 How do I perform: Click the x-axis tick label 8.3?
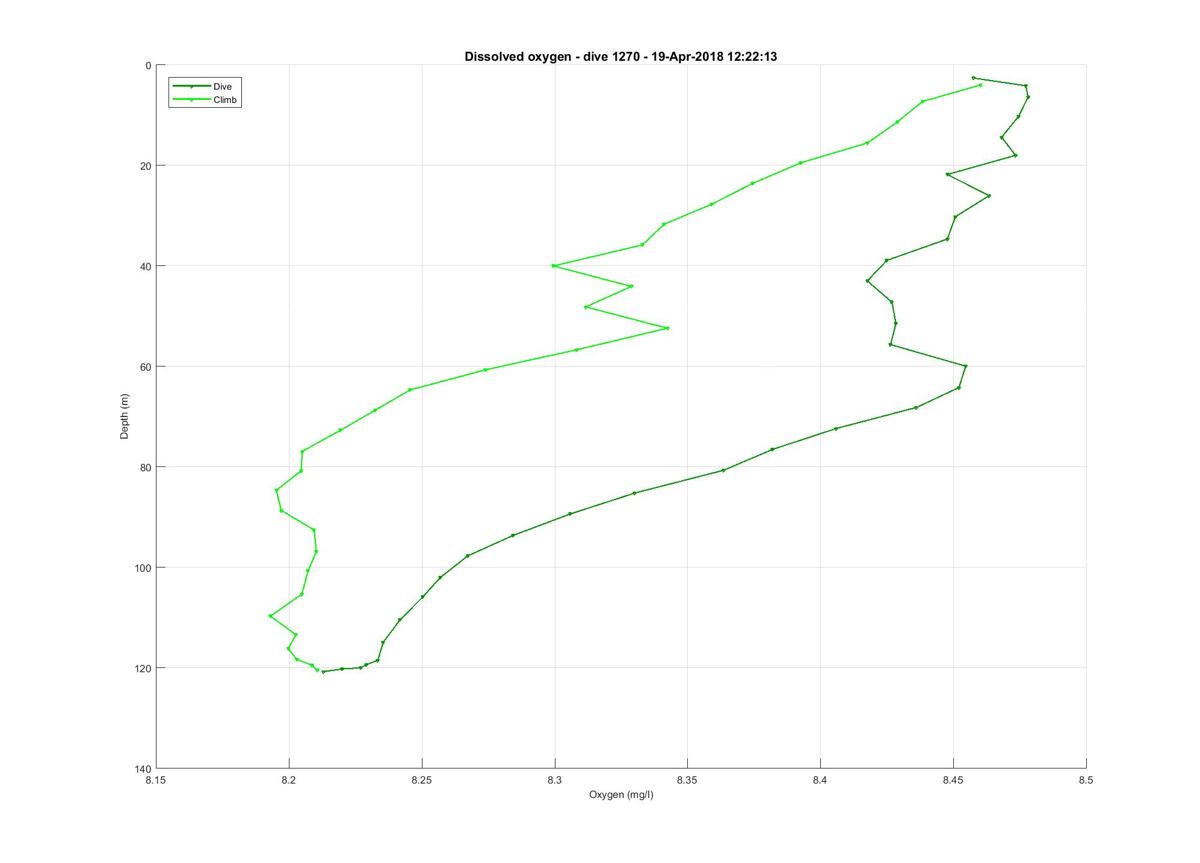point(555,779)
